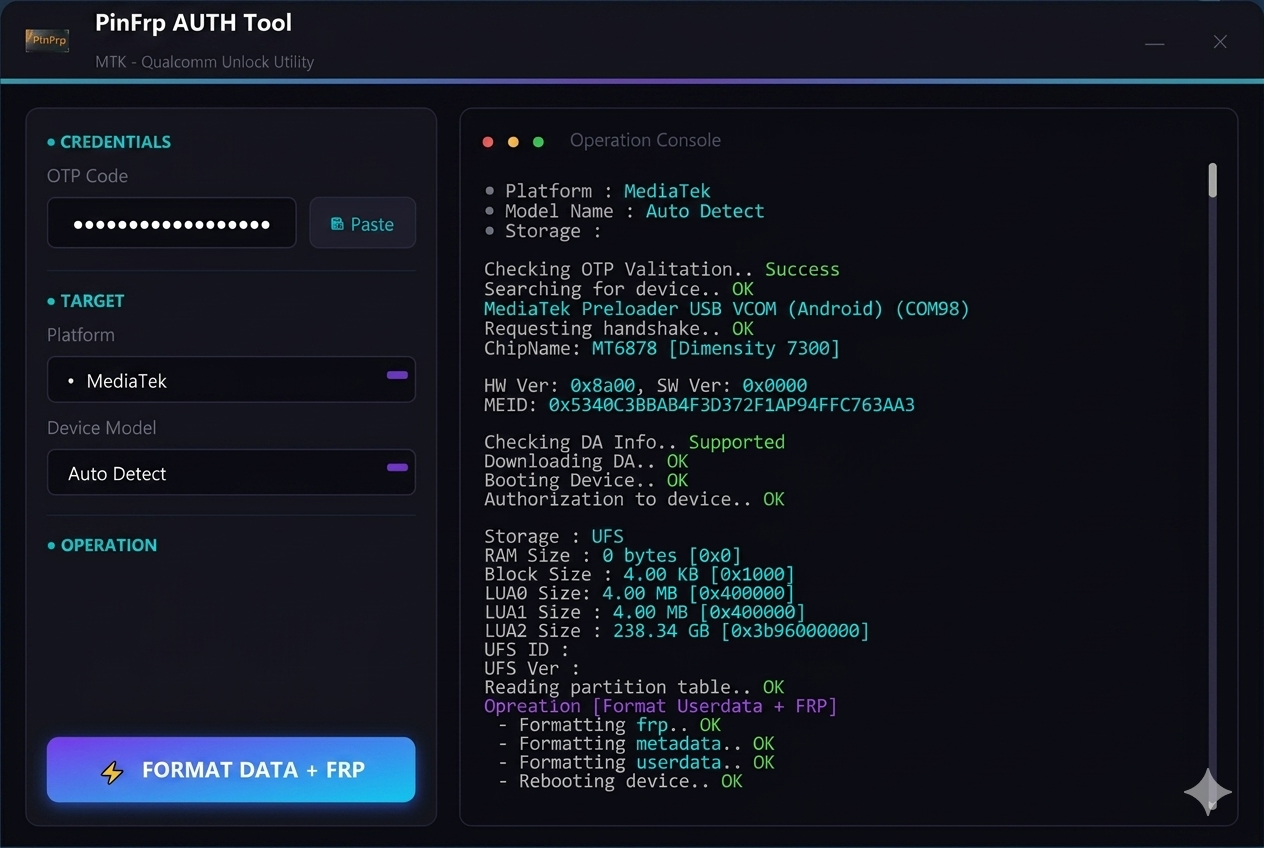Click the Operation Console title
Screen dimensions: 1264x848
pyautogui.click(x=645, y=141)
